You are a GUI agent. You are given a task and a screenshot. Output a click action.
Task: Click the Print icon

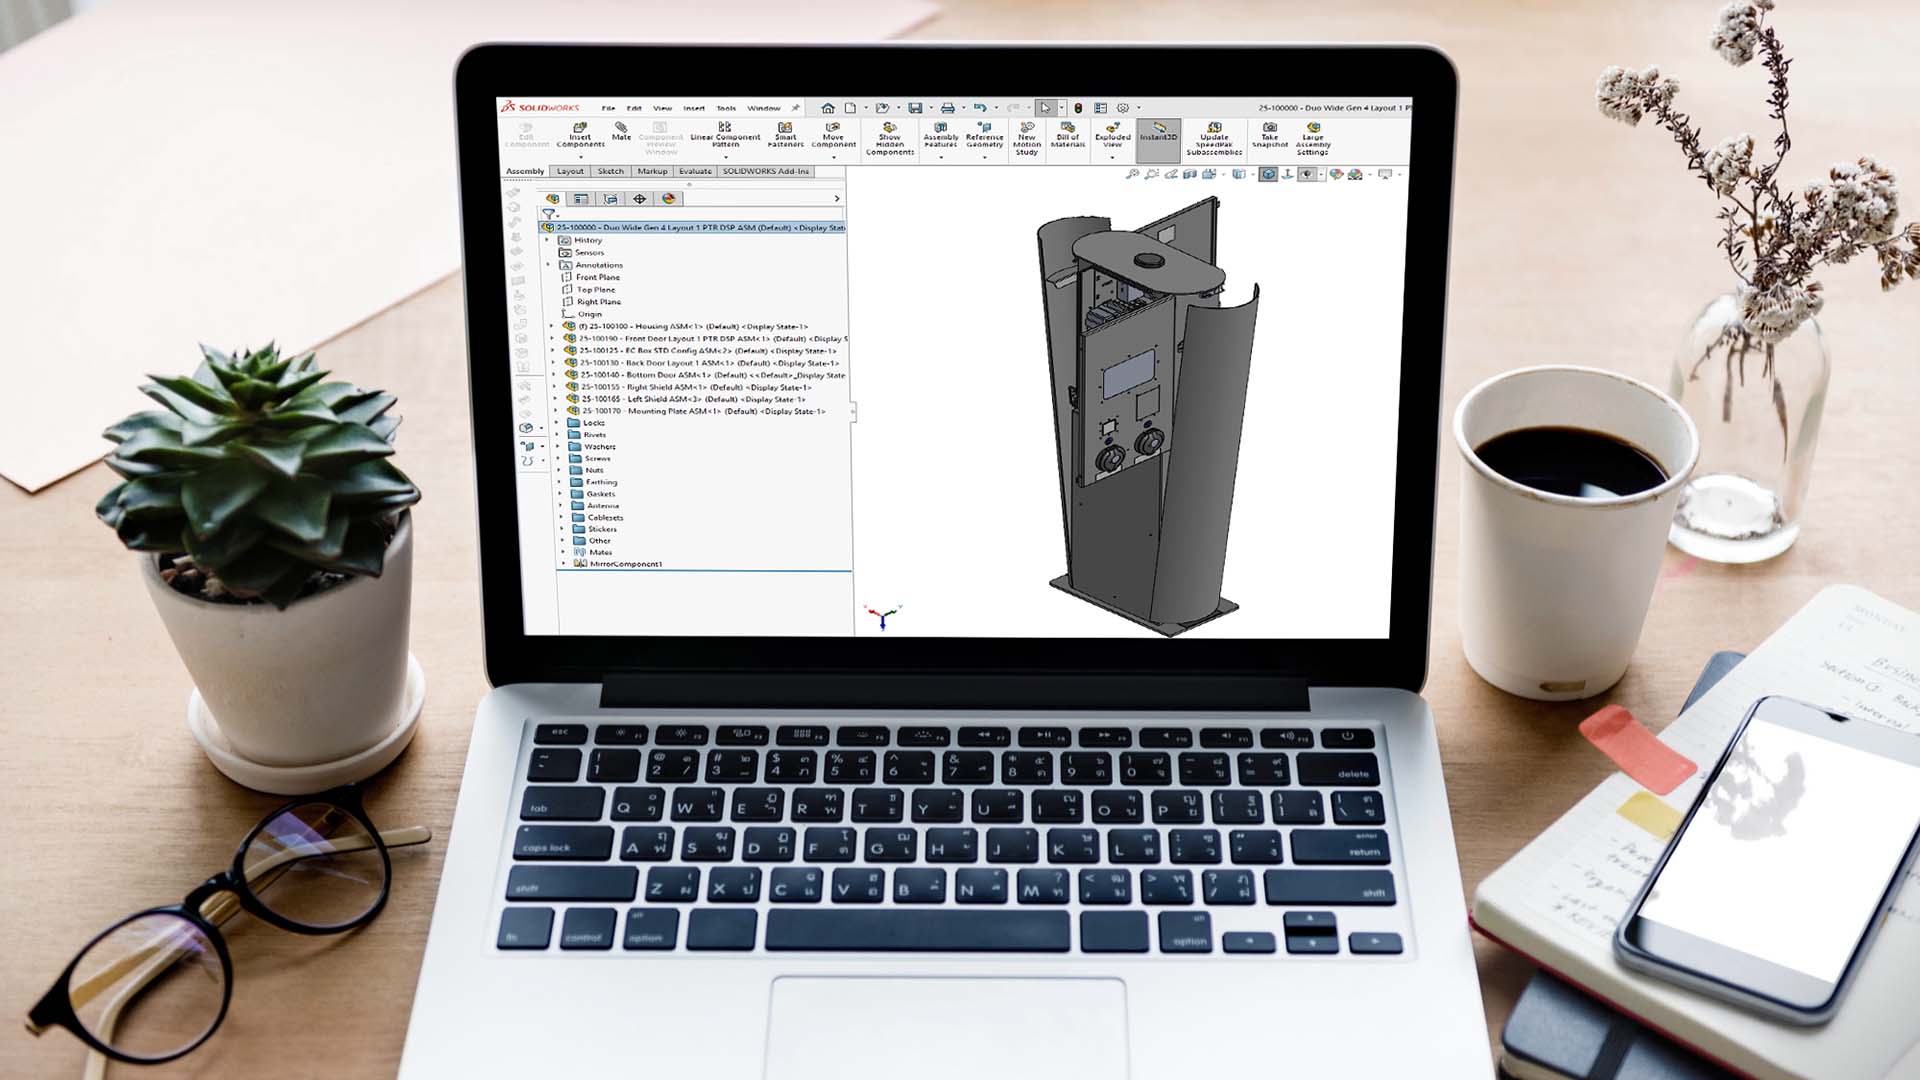[x=947, y=108]
